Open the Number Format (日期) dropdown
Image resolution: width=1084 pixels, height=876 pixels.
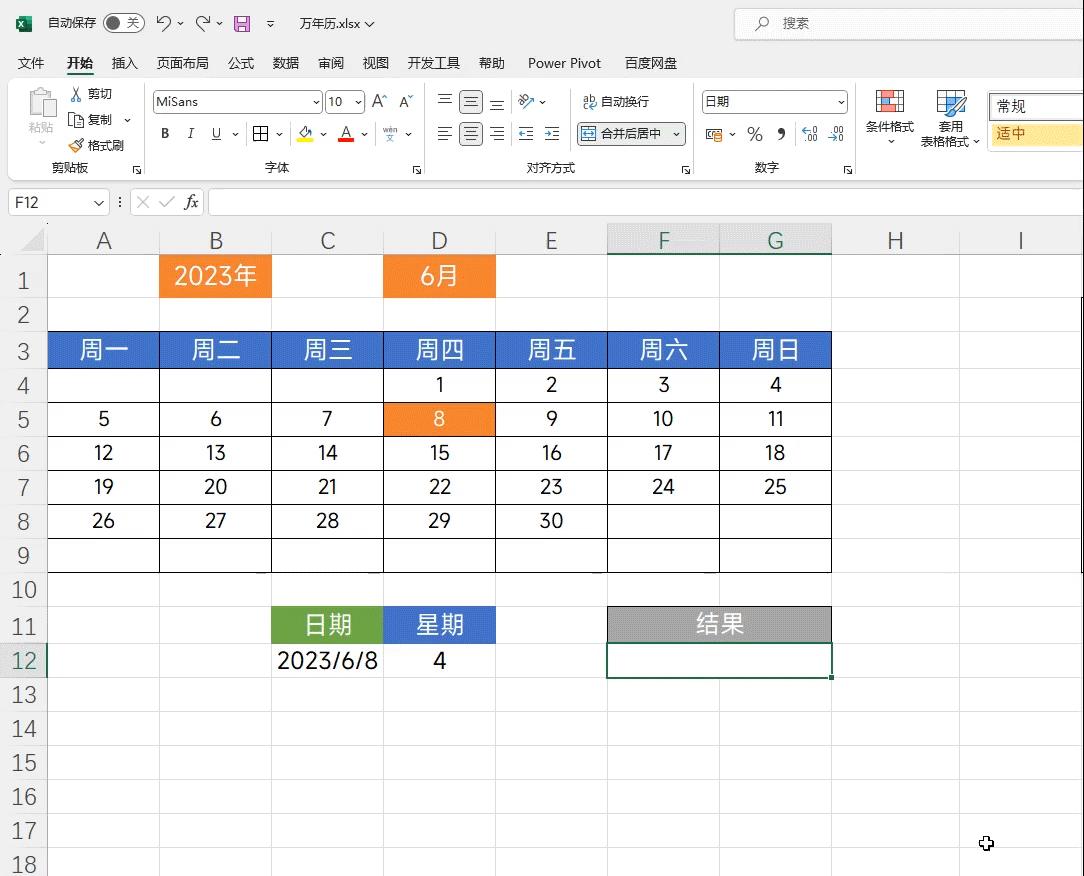click(843, 101)
